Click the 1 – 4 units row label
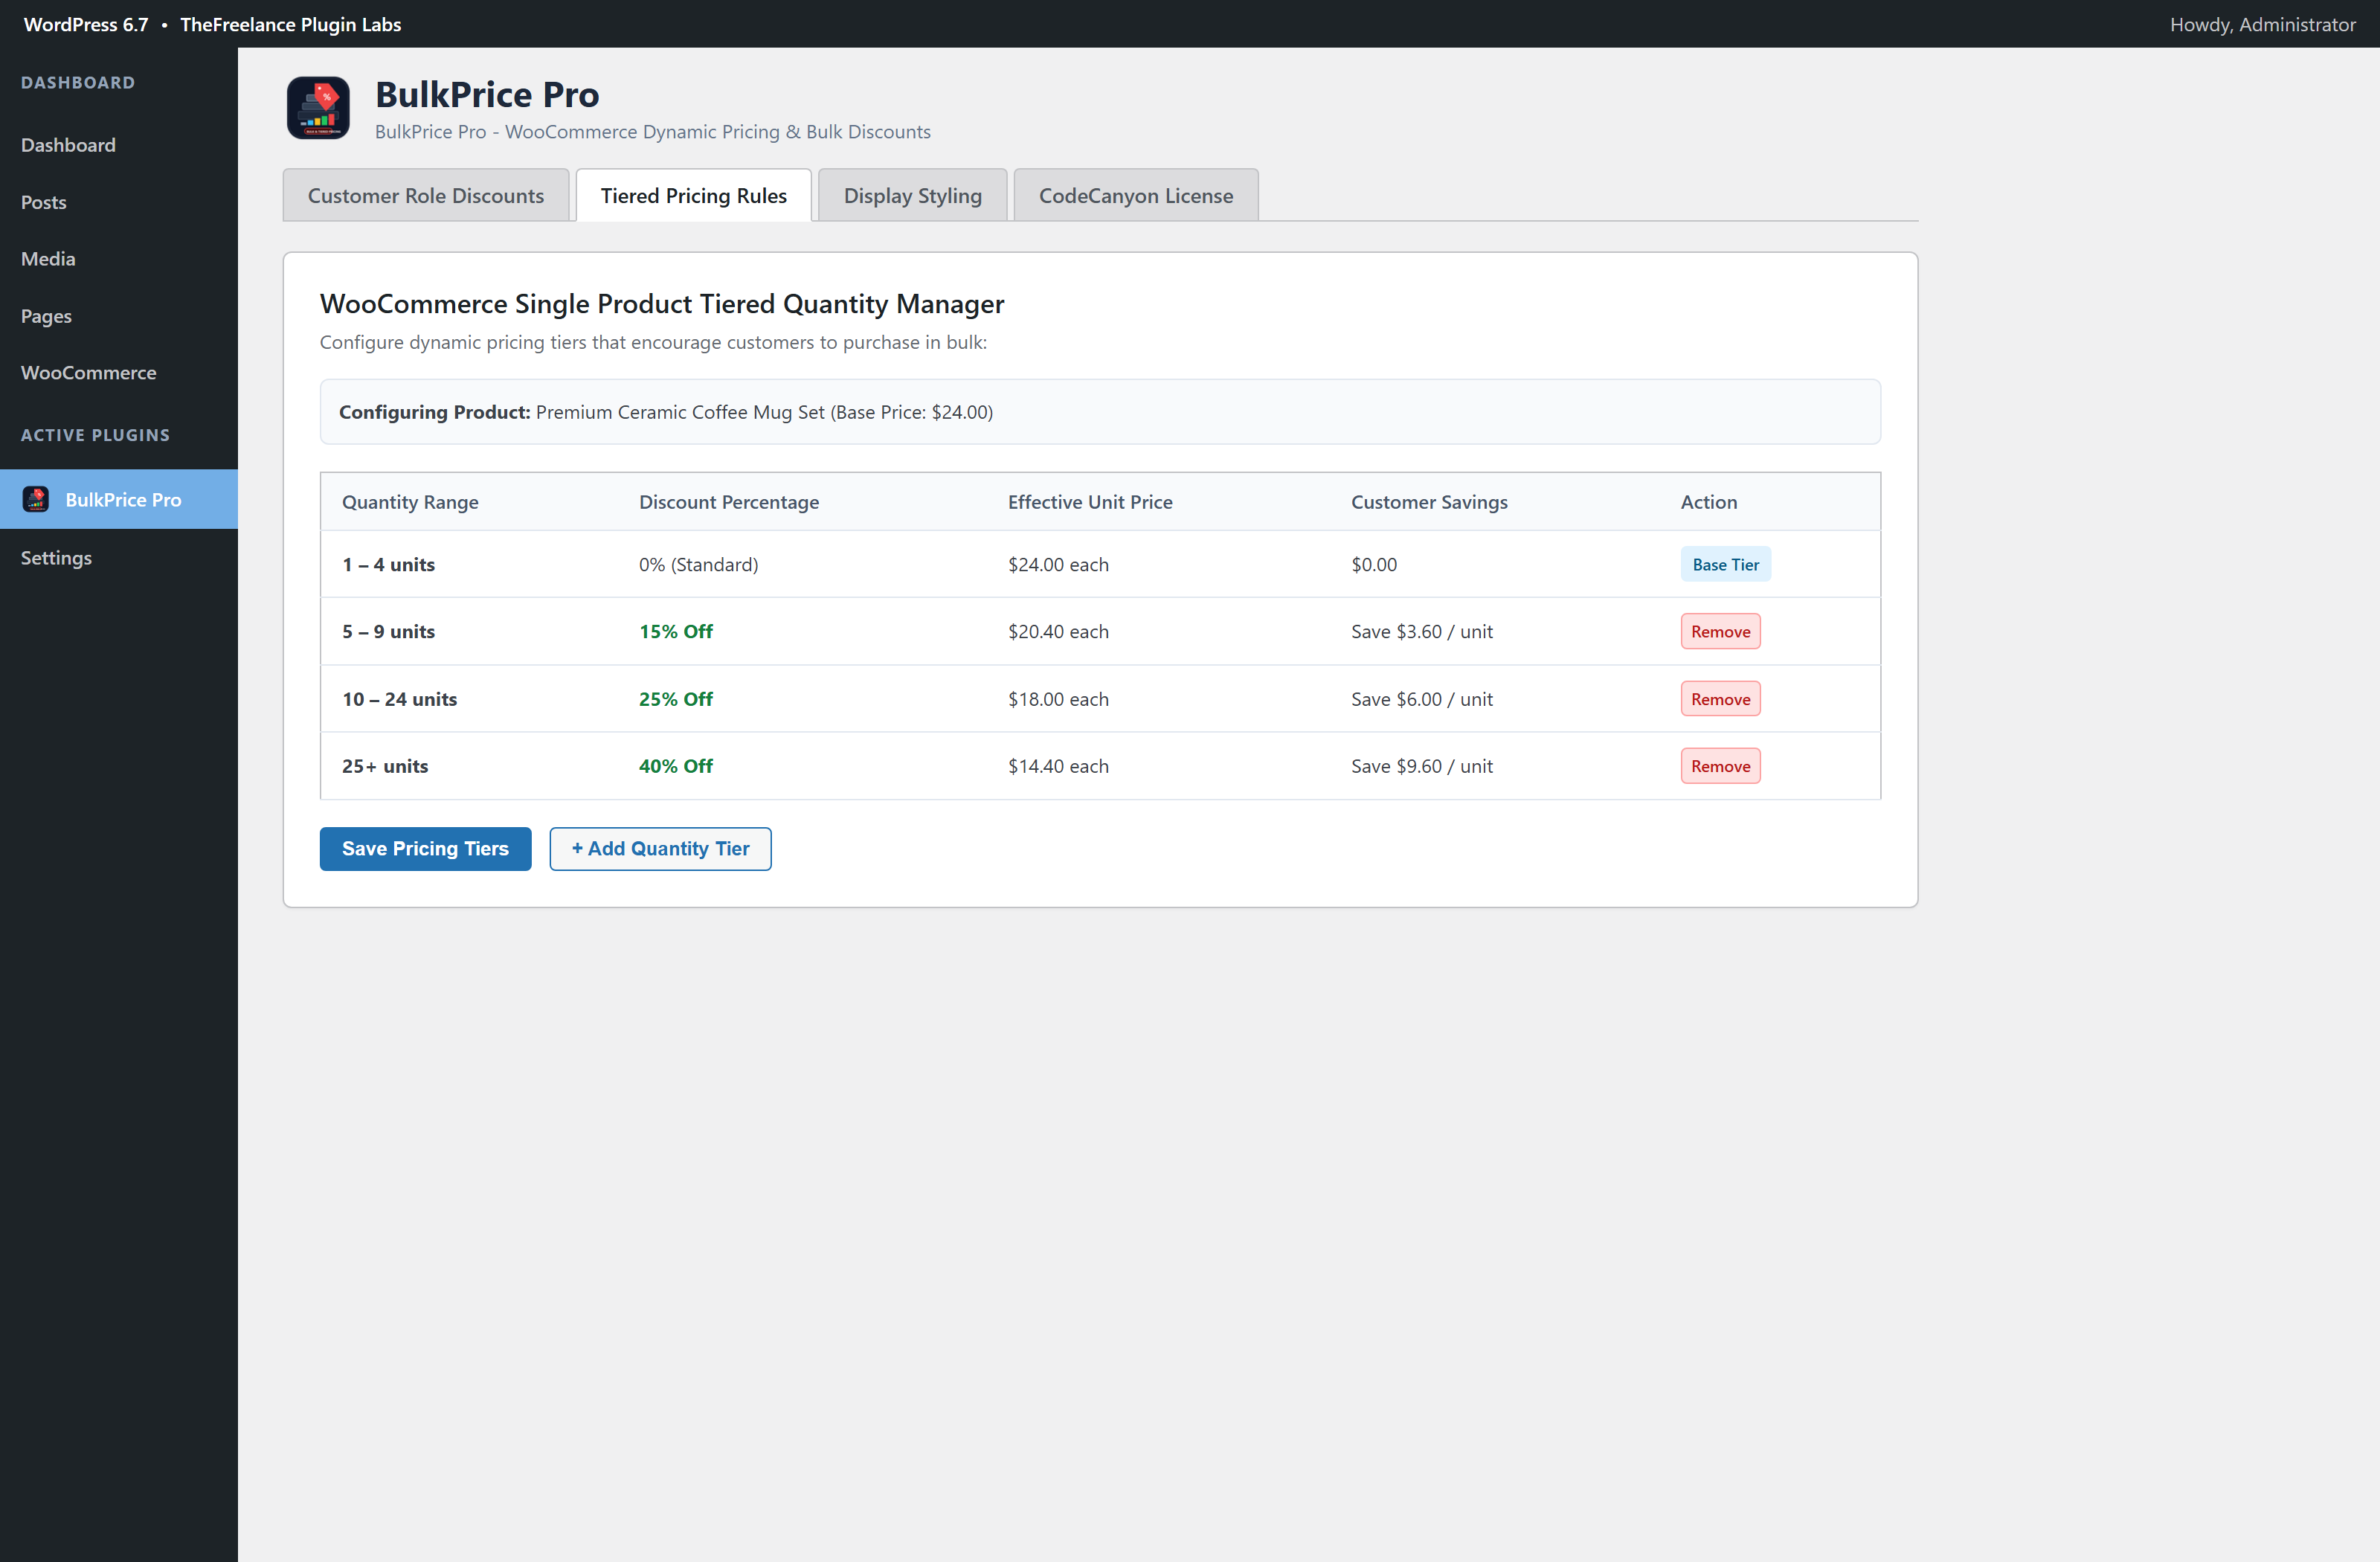The image size is (2380, 1562). click(x=388, y=565)
